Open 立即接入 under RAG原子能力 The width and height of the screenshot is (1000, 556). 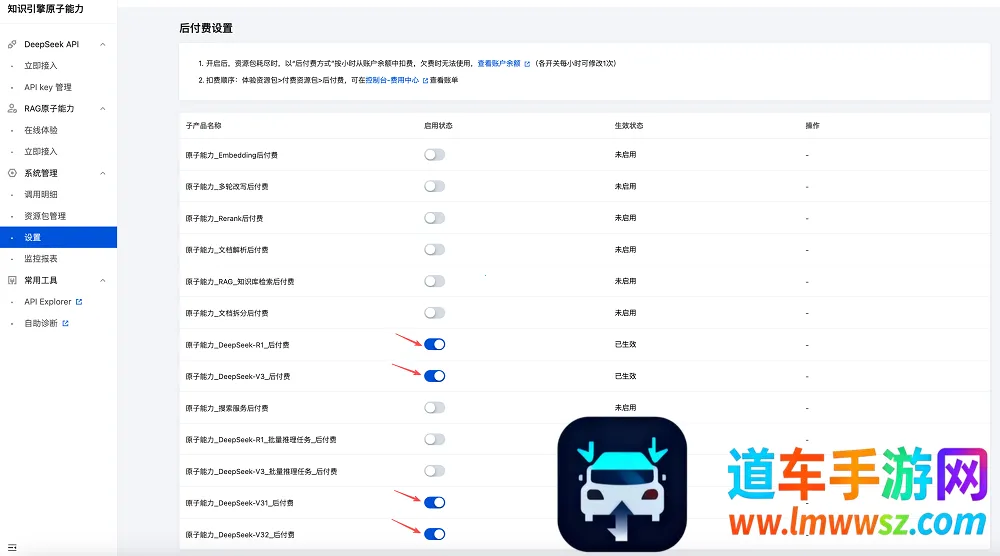pyautogui.click(x=41, y=152)
